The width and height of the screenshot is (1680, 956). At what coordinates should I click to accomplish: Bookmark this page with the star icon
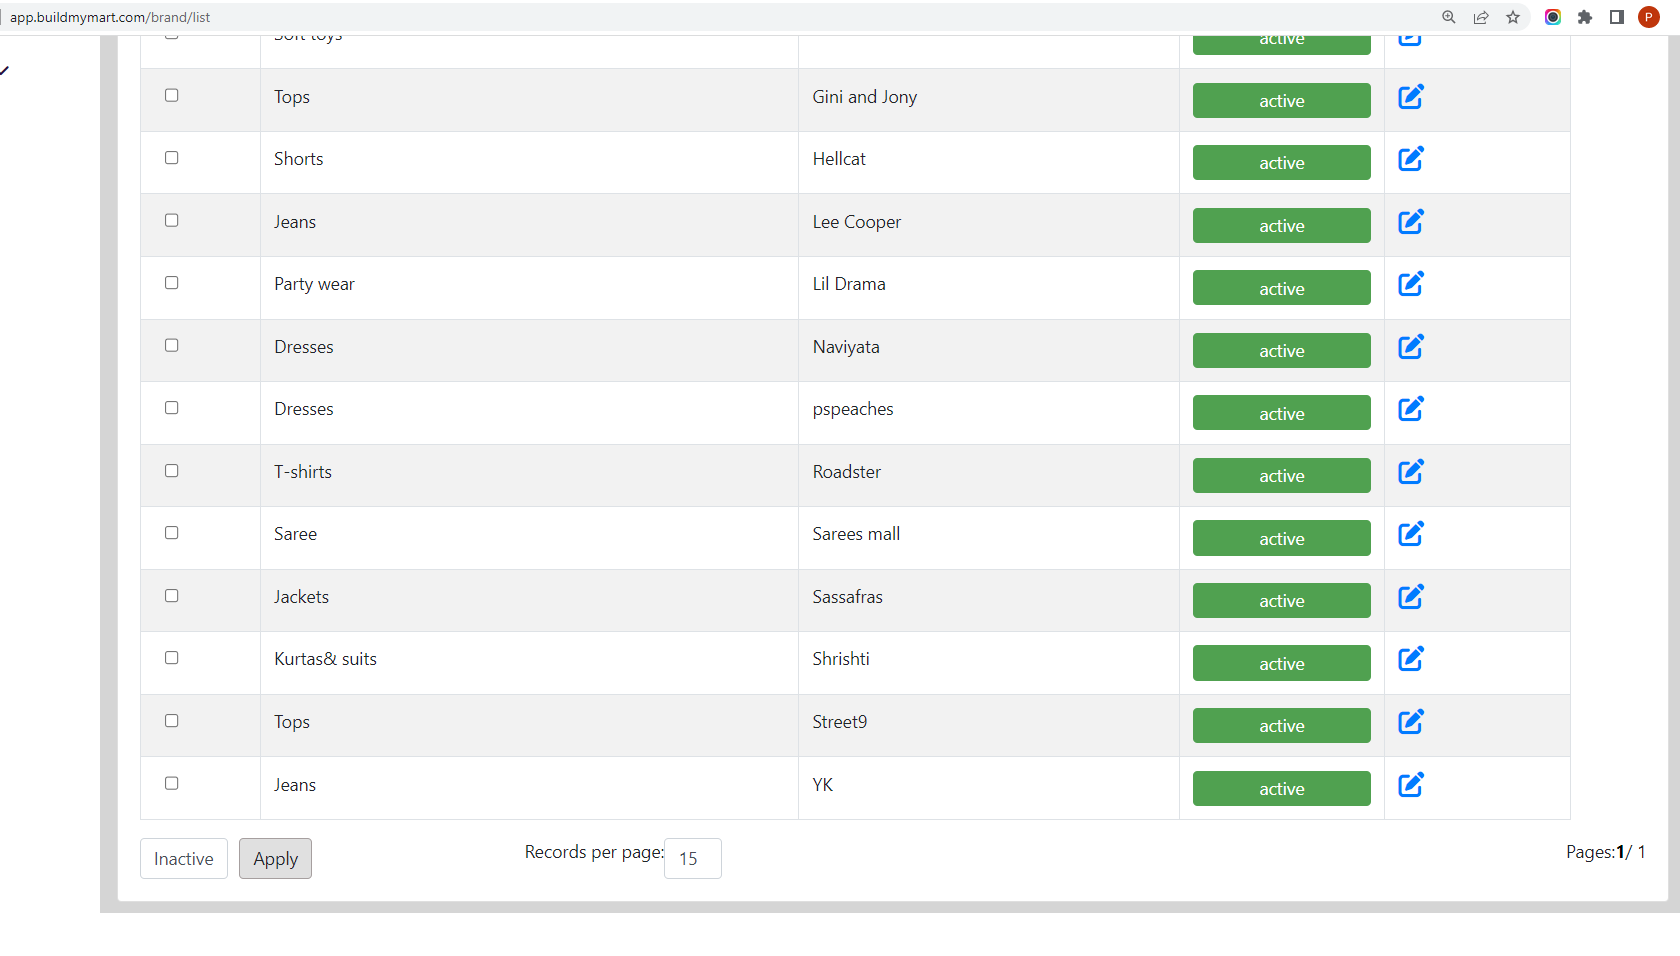(x=1513, y=17)
